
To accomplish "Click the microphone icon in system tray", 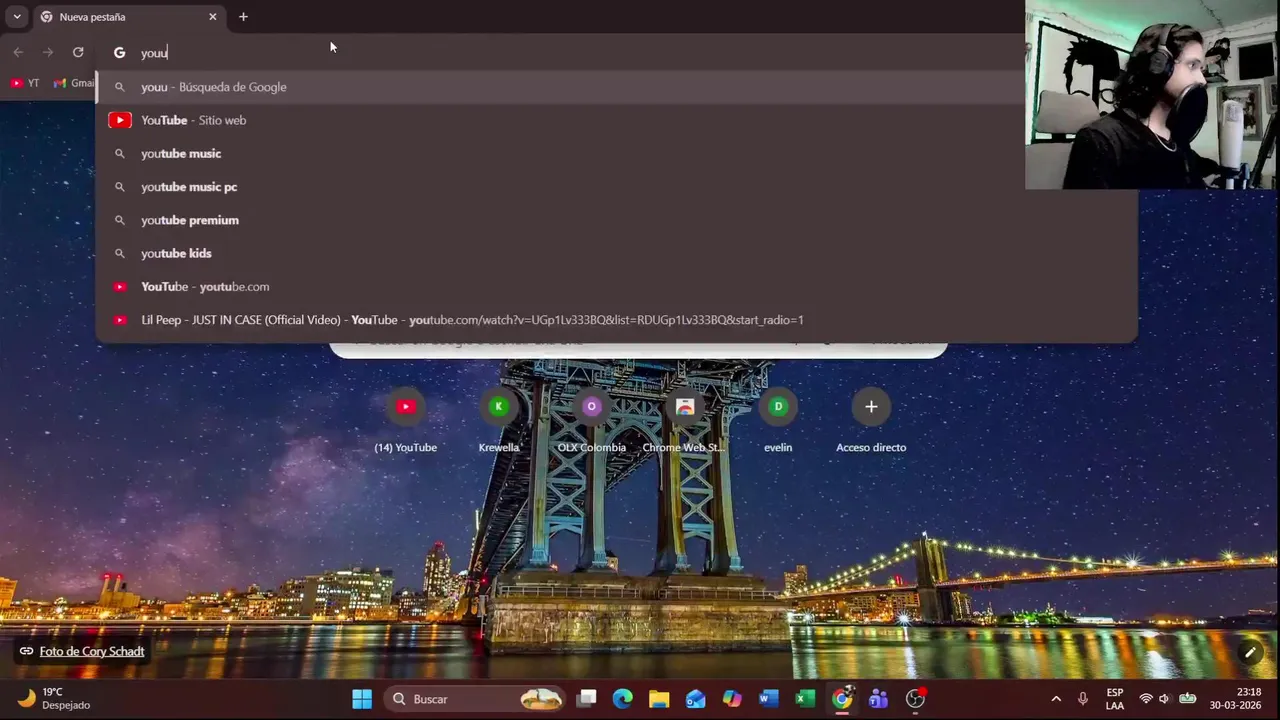I will tap(1083, 699).
